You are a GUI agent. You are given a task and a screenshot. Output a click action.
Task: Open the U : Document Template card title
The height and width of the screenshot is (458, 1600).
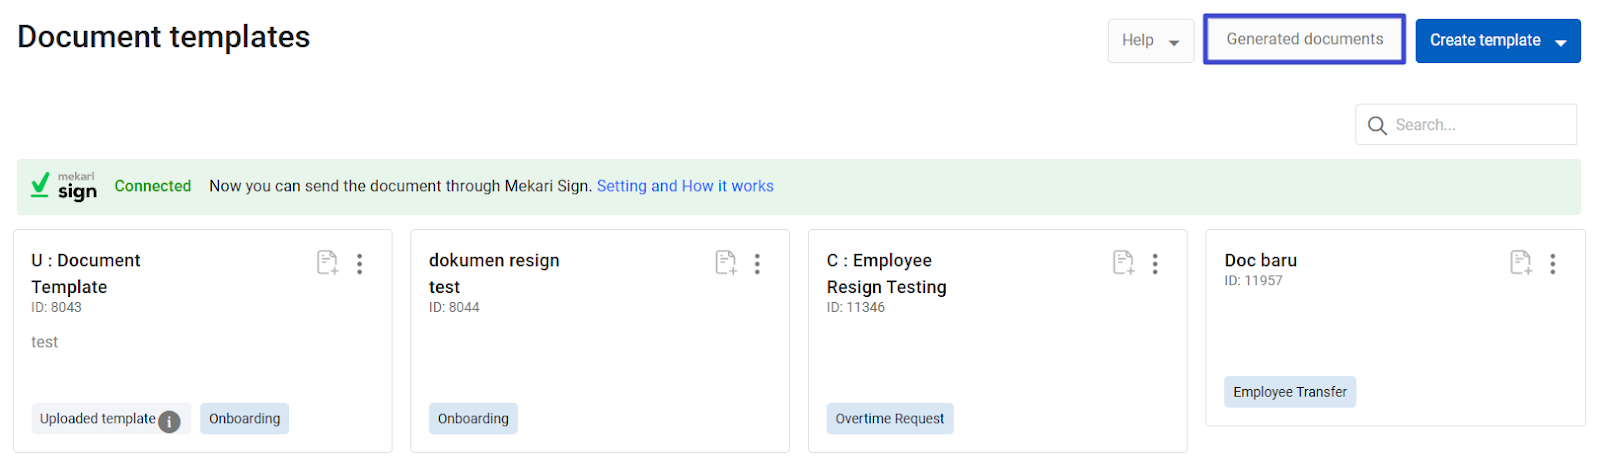pos(86,273)
